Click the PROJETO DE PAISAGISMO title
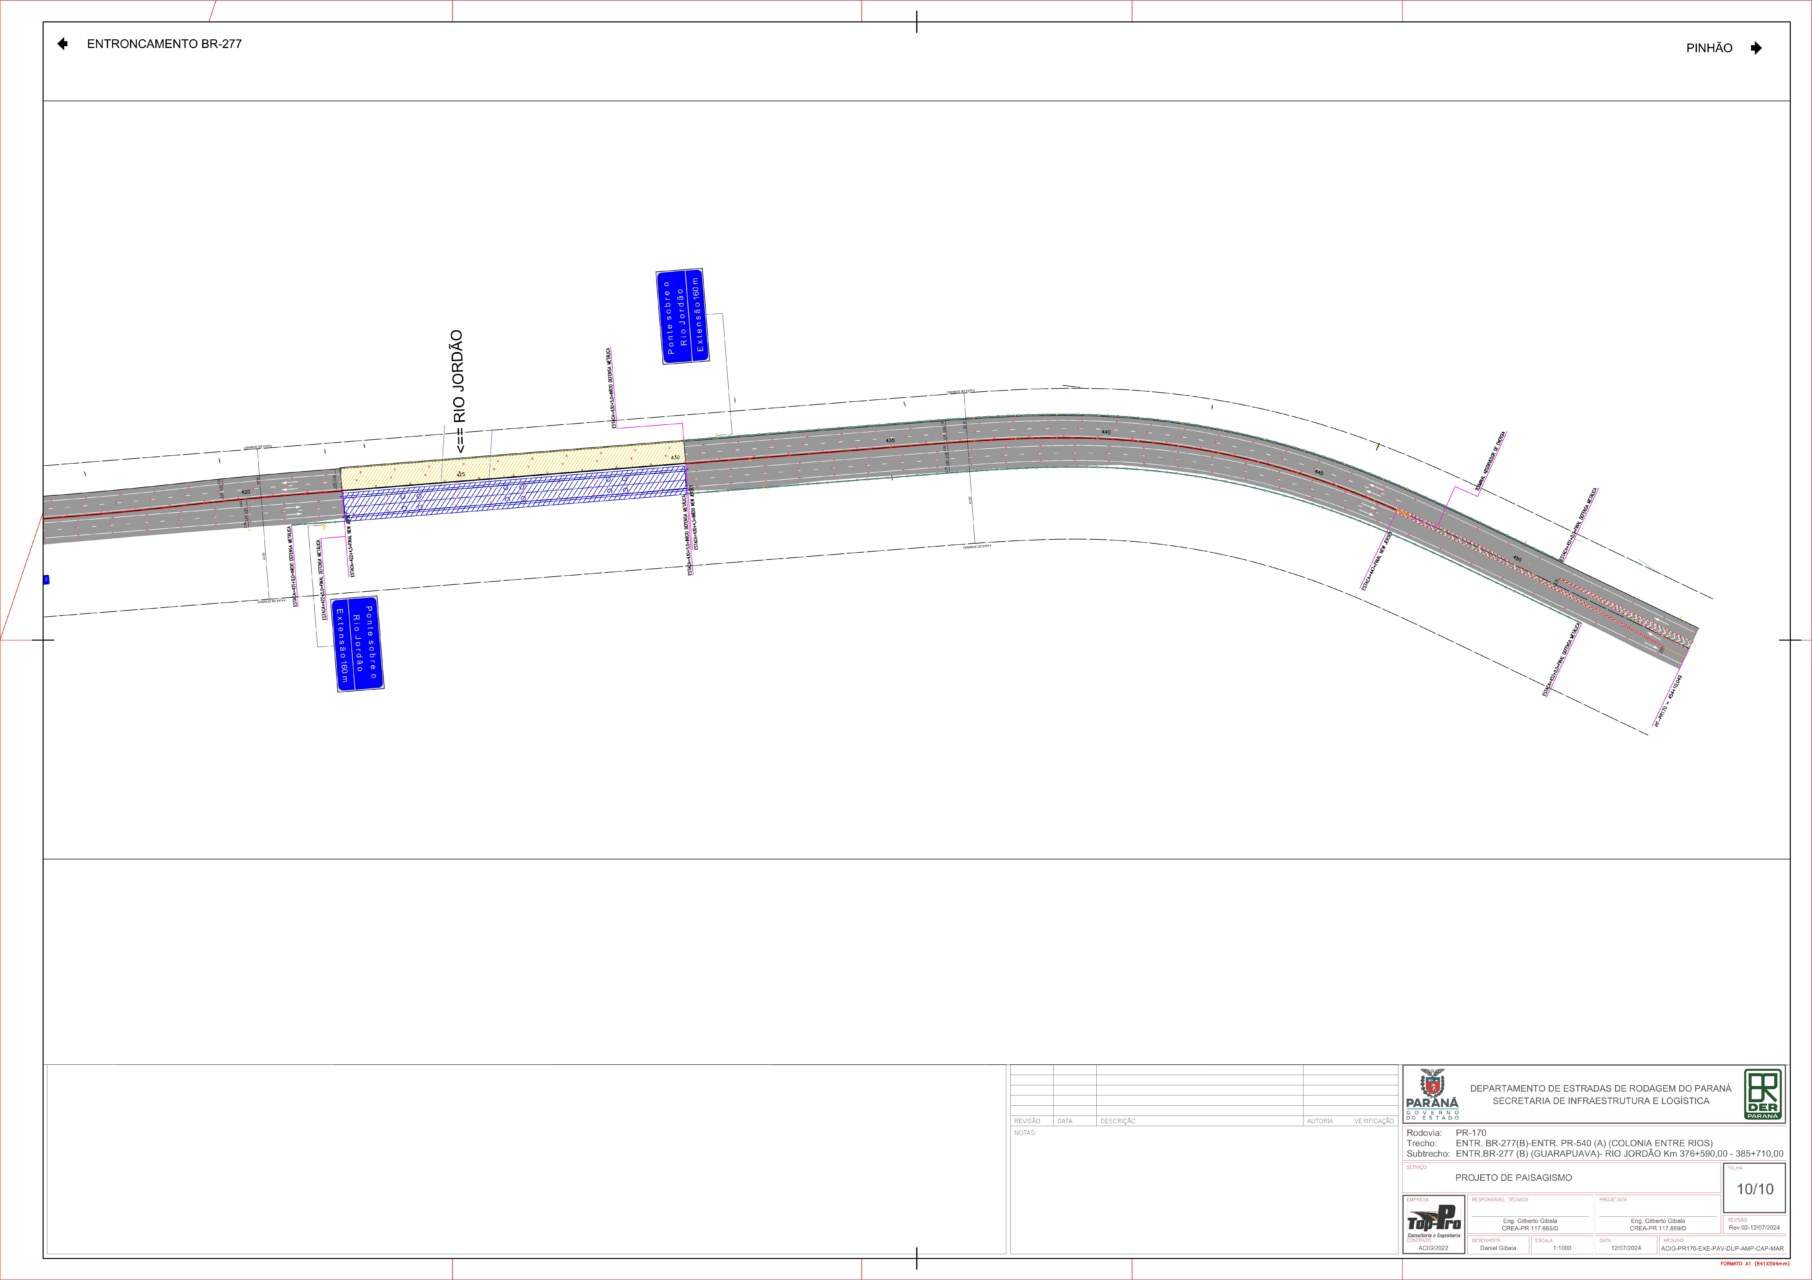The image size is (1812, 1280). click(x=1513, y=1178)
